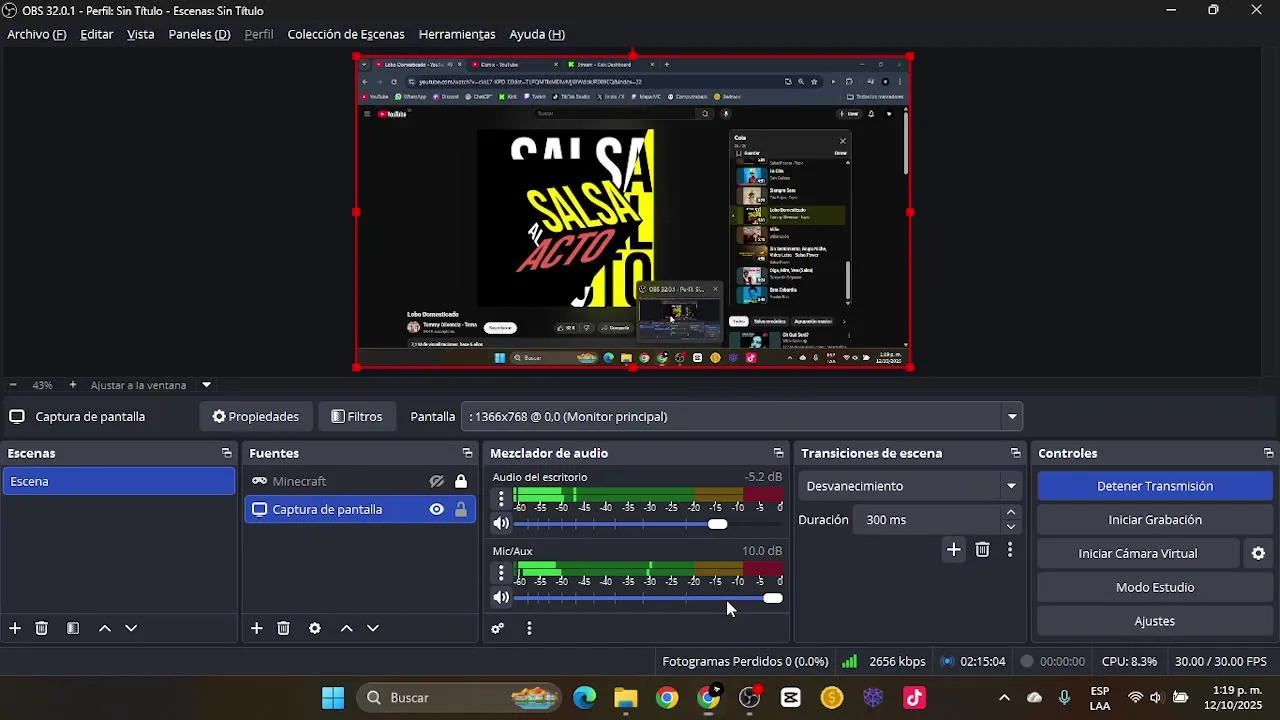Move scene up arrow in Escenas panel

[x=104, y=628]
